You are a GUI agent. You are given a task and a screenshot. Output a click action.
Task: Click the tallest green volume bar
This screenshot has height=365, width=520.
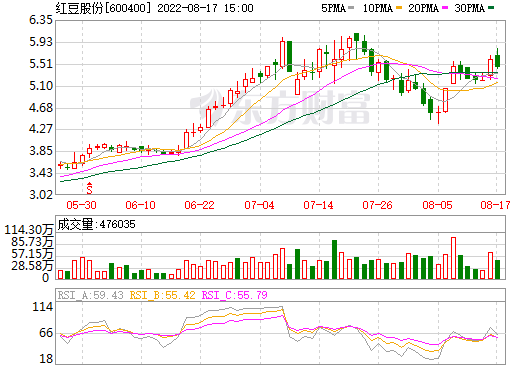pos(334,259)
